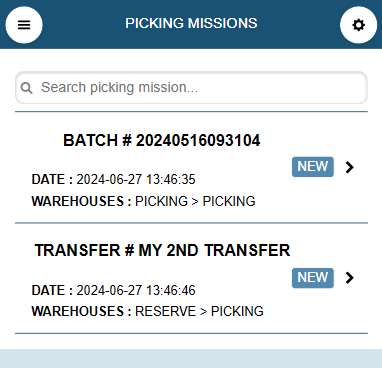Click the NEW badge on the transfer mission
This screenshot has width=382, height=368.
pyautogui.click(x=313, y=278)
